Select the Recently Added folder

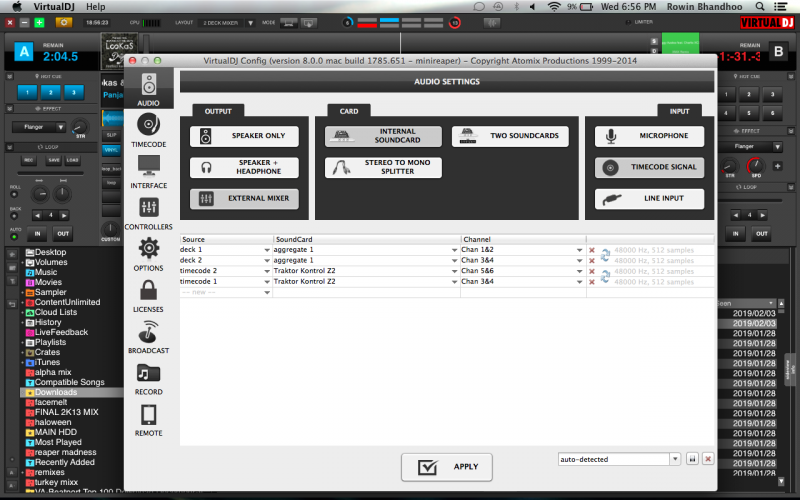(64, 462)
